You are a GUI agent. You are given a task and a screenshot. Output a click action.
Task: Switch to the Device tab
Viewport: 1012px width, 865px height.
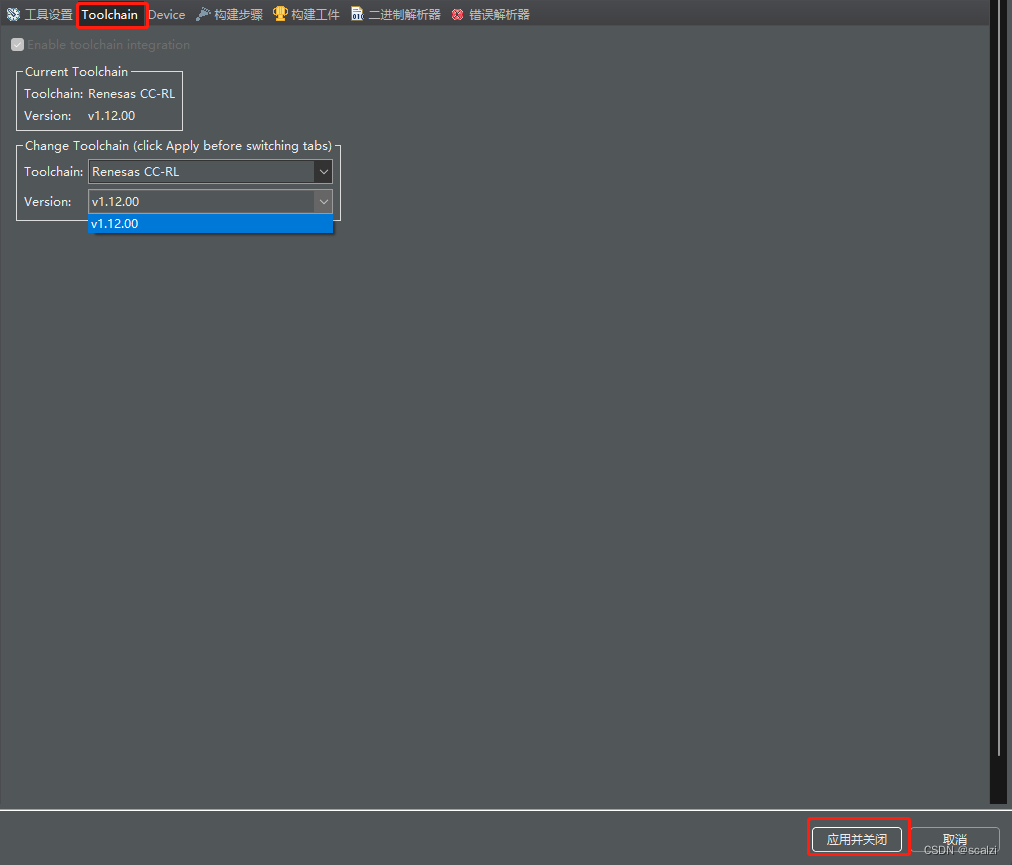(x=166, y=14)
